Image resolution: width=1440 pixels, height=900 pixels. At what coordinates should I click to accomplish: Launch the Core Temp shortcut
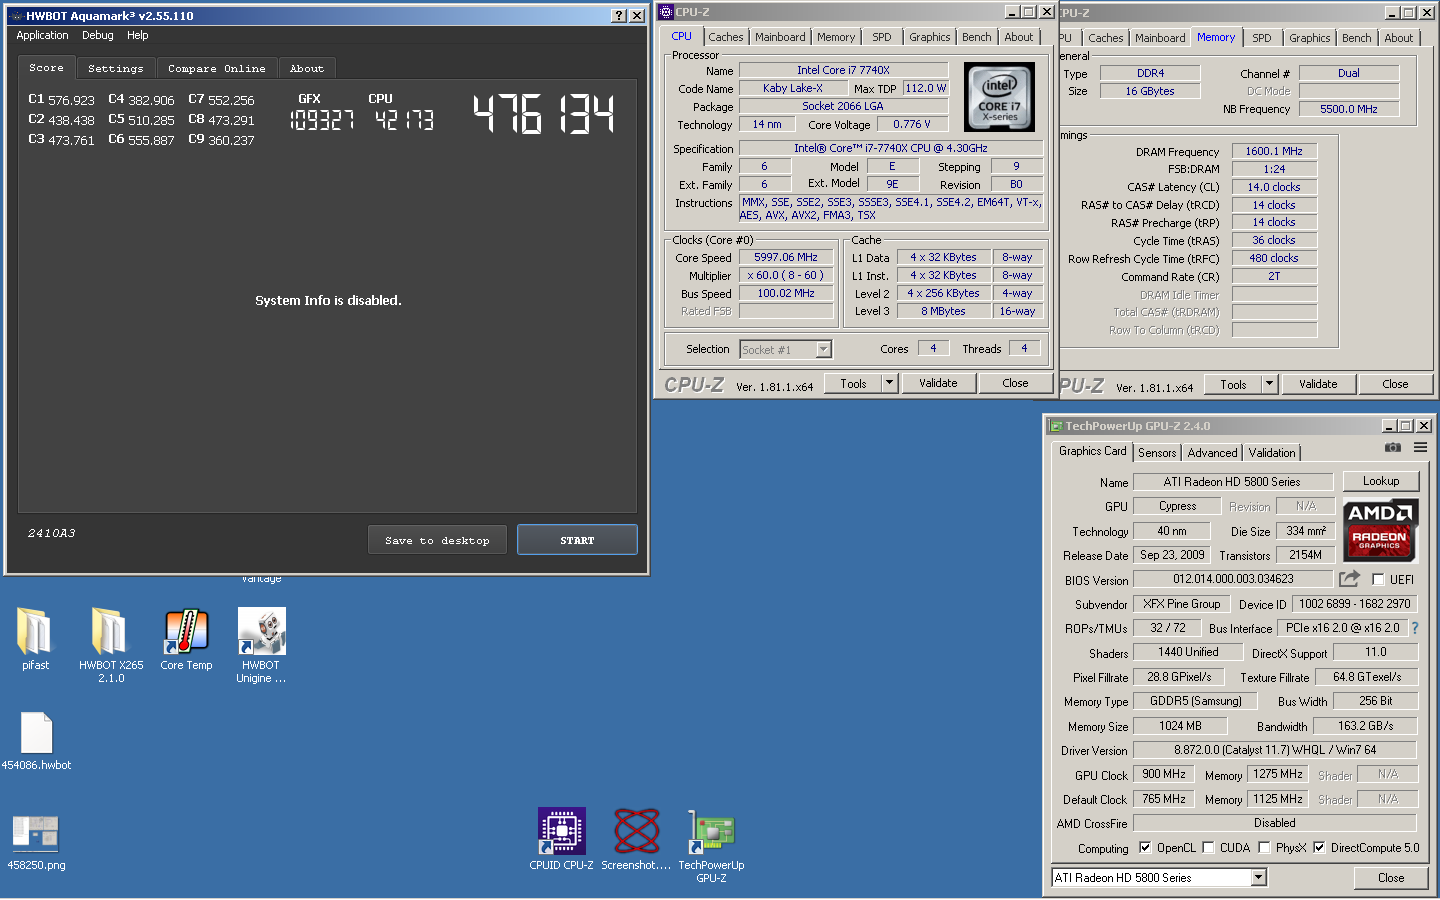(x=186, y=639)
